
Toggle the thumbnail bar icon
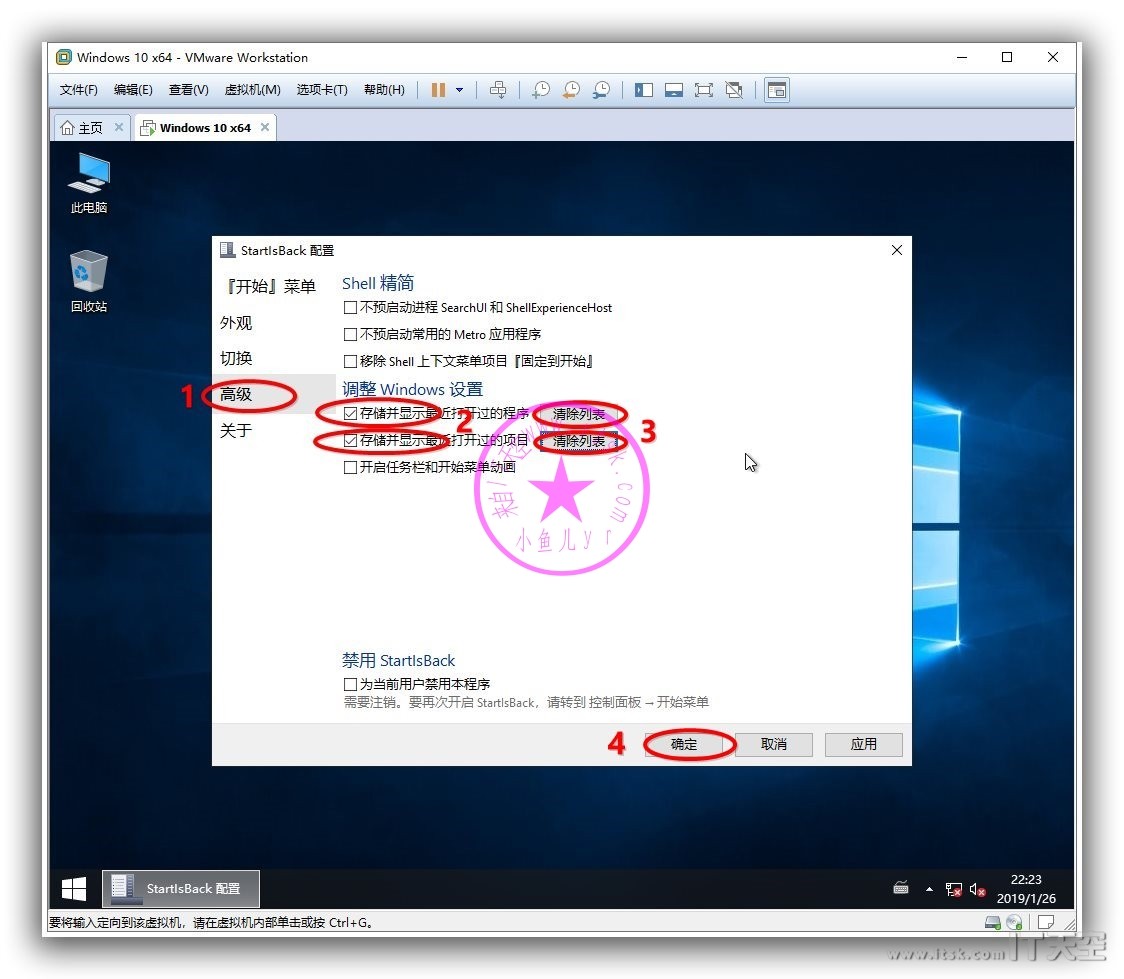[674, 90]
